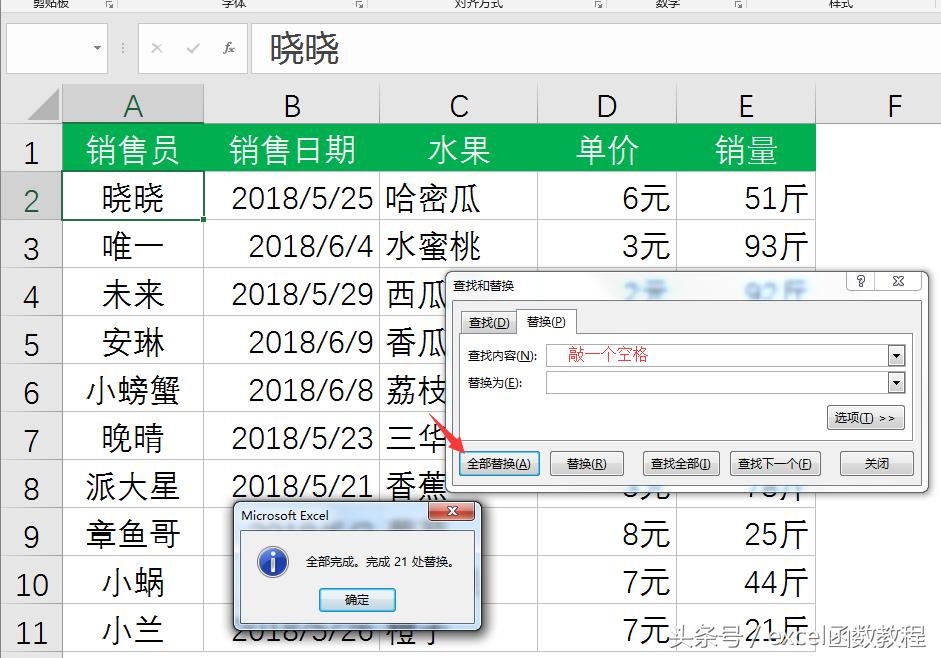Click the 全部替换 button
This screenshot has height=658, width=941.
click(x=499, y=463)
